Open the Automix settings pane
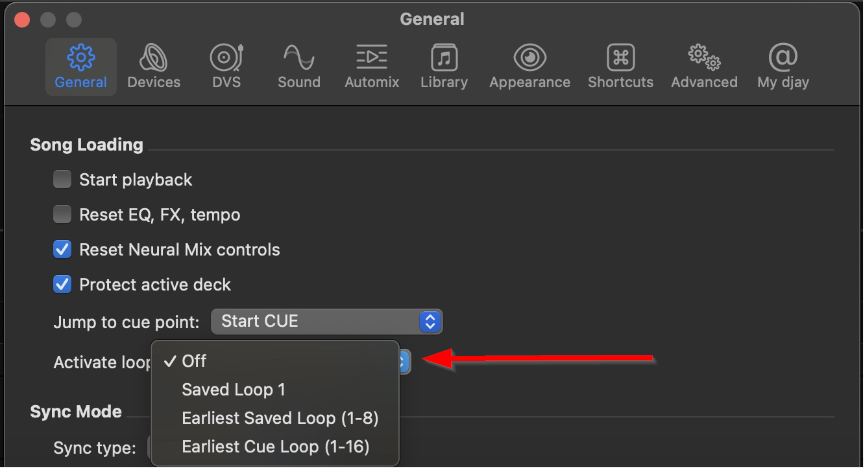The height and width of the screenshot is (468, 864). click(372, 66)
